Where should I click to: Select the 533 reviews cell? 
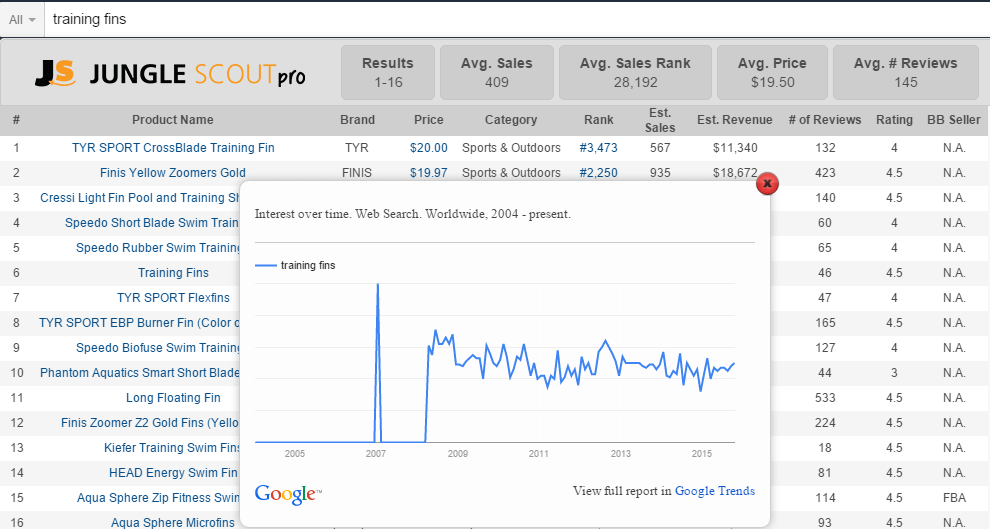[x=825, y=398]
